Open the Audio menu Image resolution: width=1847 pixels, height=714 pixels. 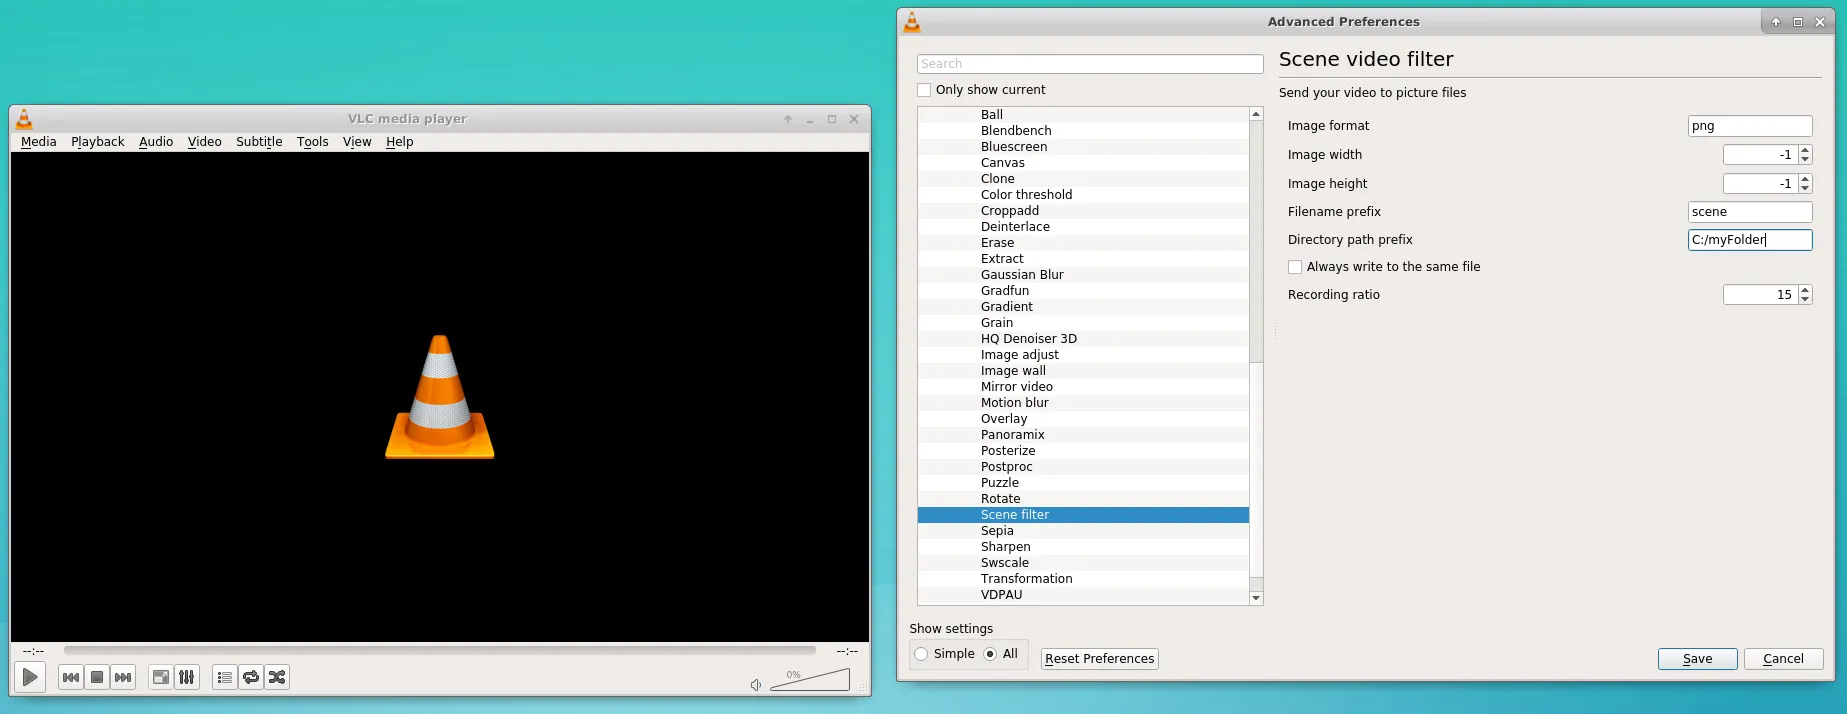(156, 142)
